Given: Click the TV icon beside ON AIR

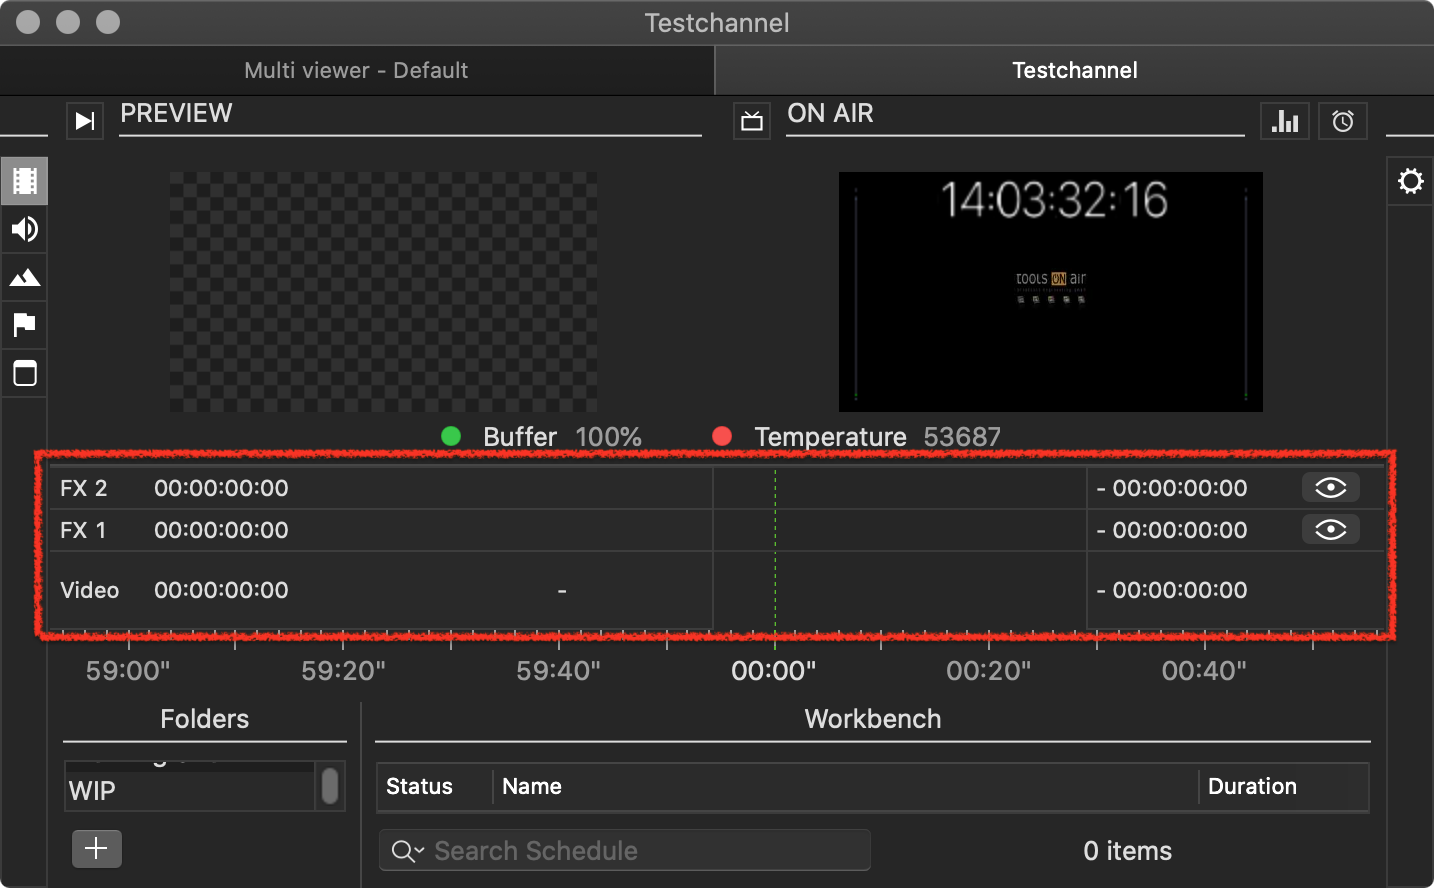Looking at the screenshot, I should coord(752,121).
